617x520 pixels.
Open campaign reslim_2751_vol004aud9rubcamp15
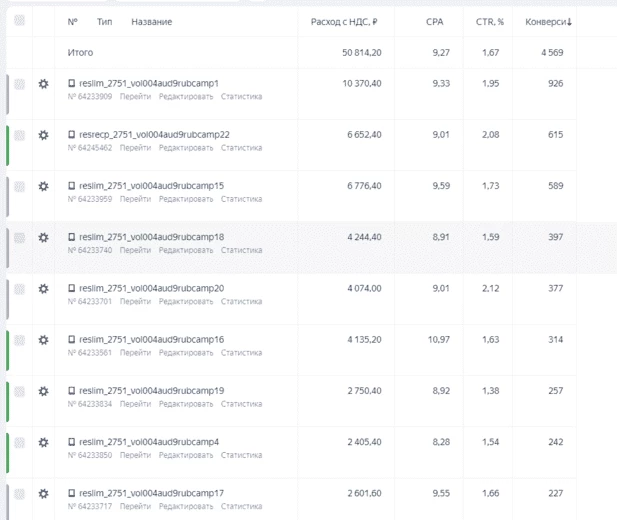pos(151,185)
